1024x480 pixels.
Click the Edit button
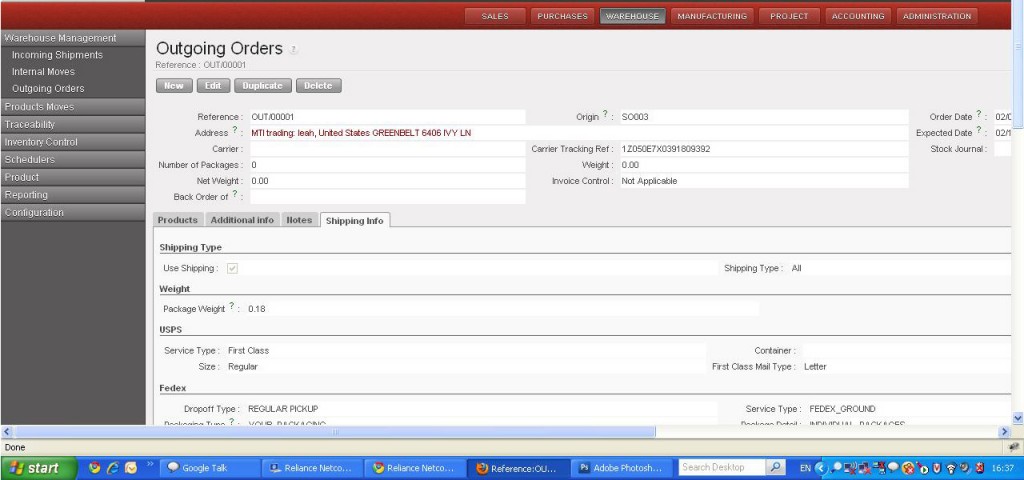coord(214,86)
